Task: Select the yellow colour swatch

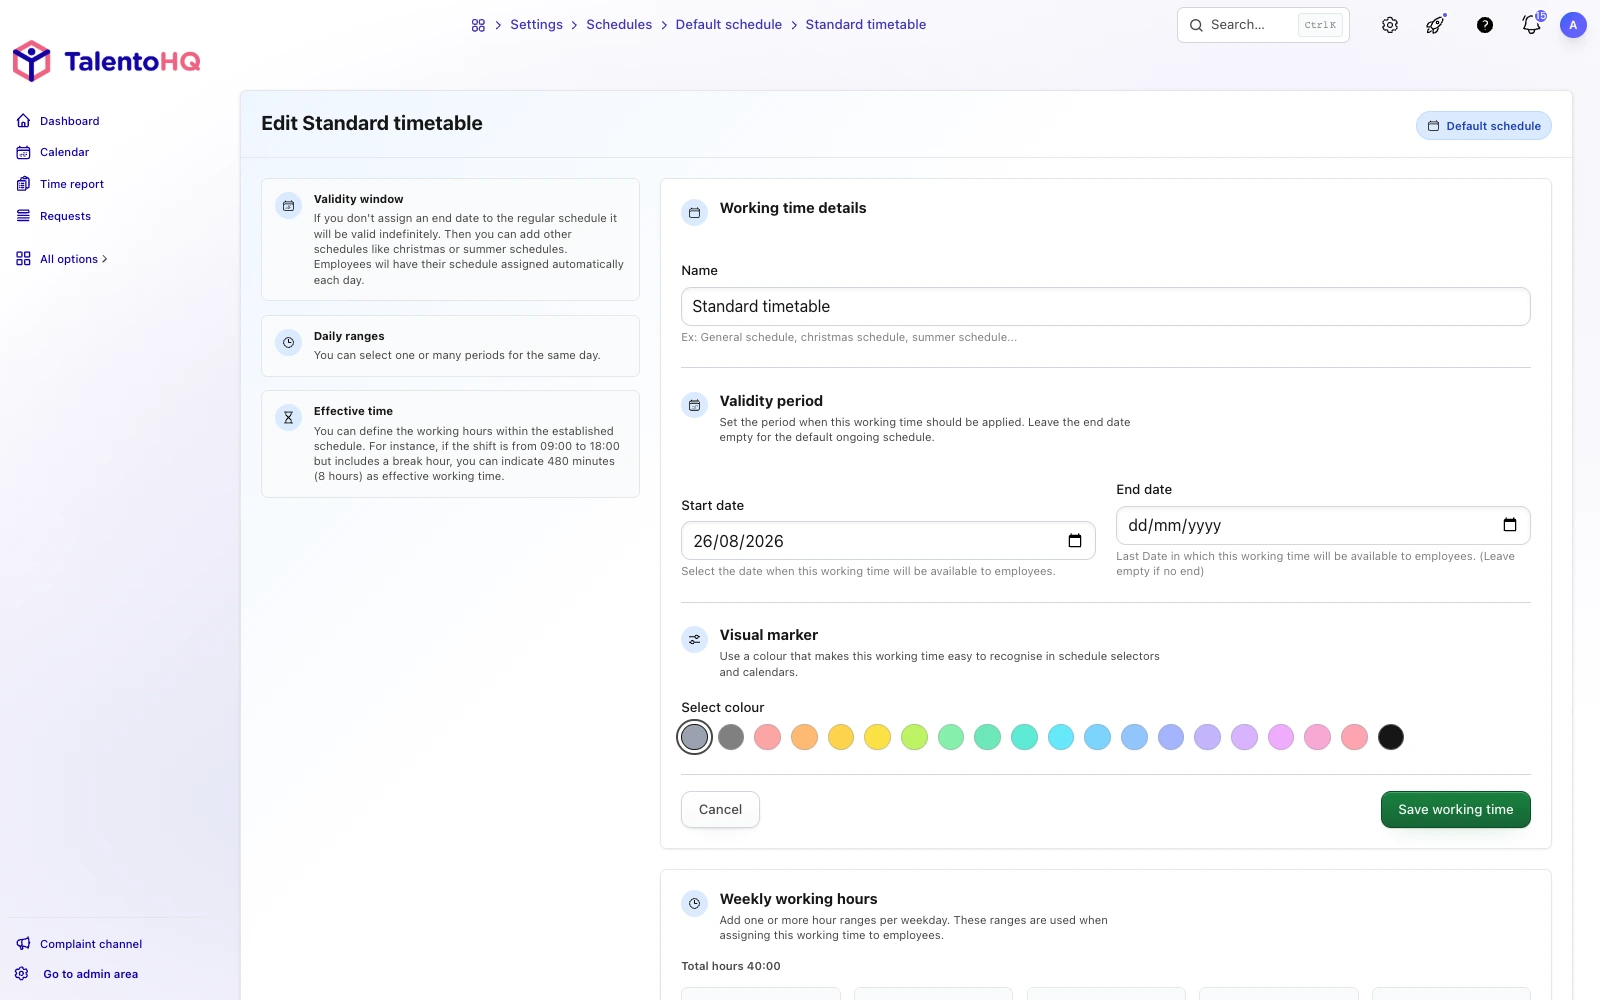Action: [x=877, y=737]
